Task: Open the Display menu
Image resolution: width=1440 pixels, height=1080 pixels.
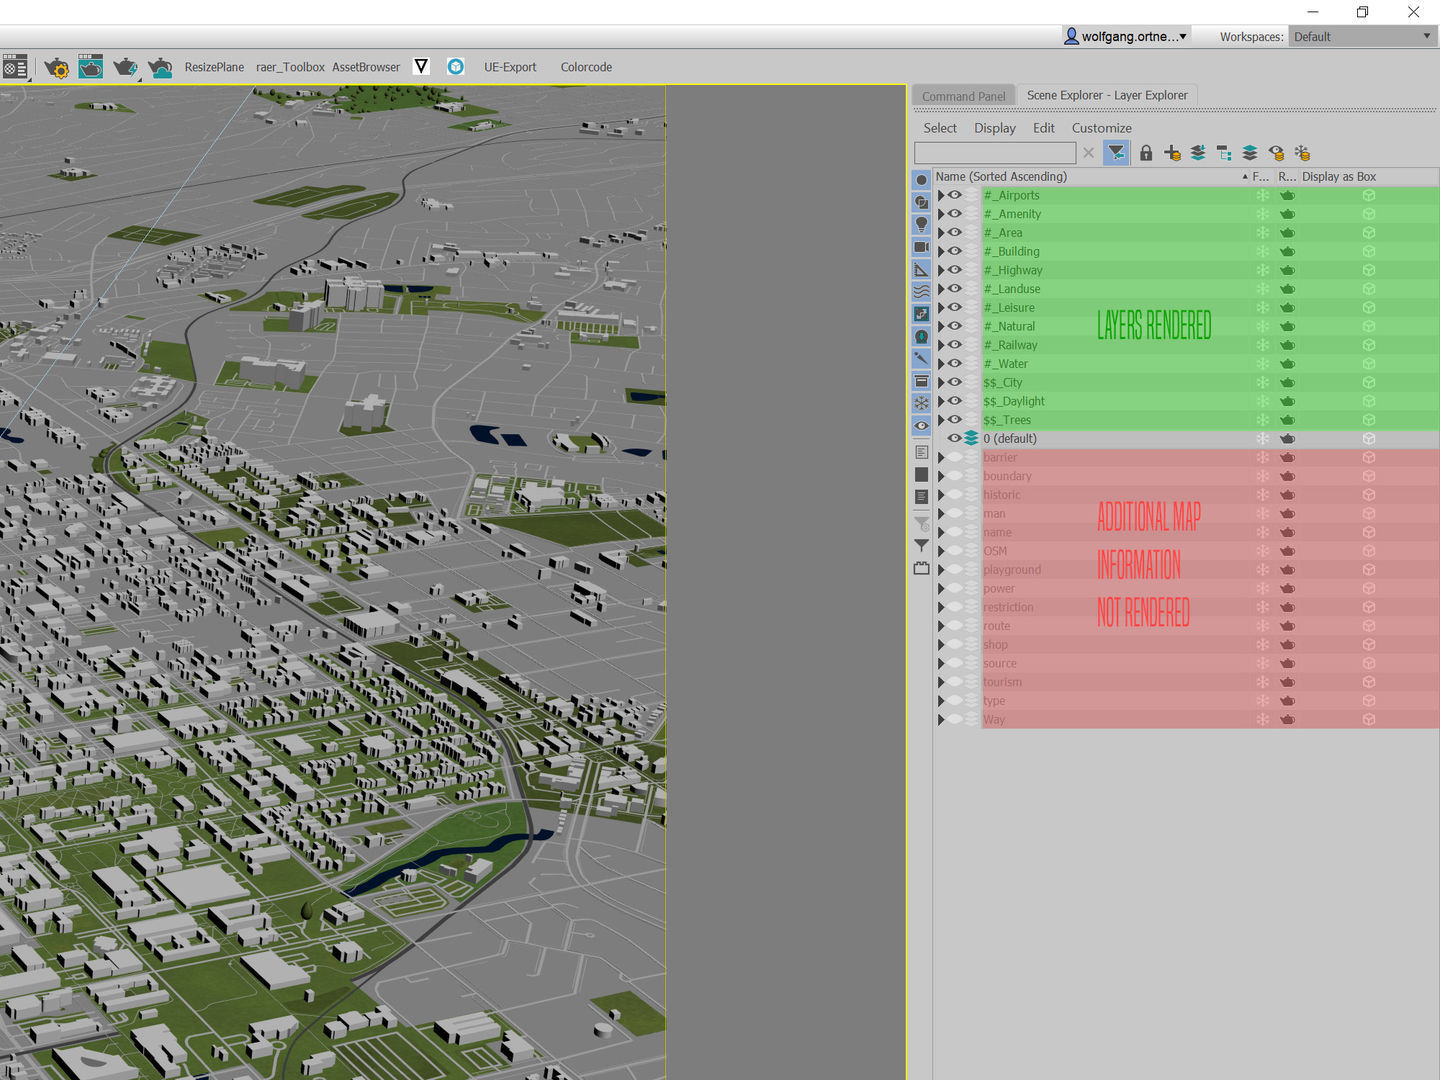Action: click(x=994, y=128)
